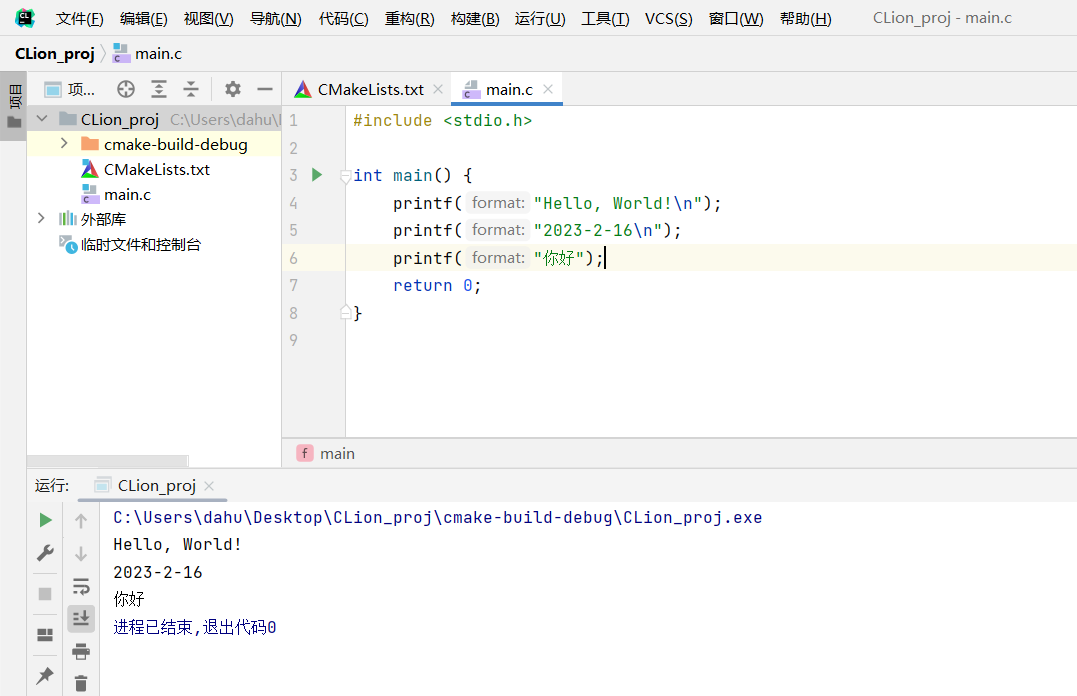Click the up arrow in run console toolbar
This screenshot has width=1077, height=696.
[81, 521]
